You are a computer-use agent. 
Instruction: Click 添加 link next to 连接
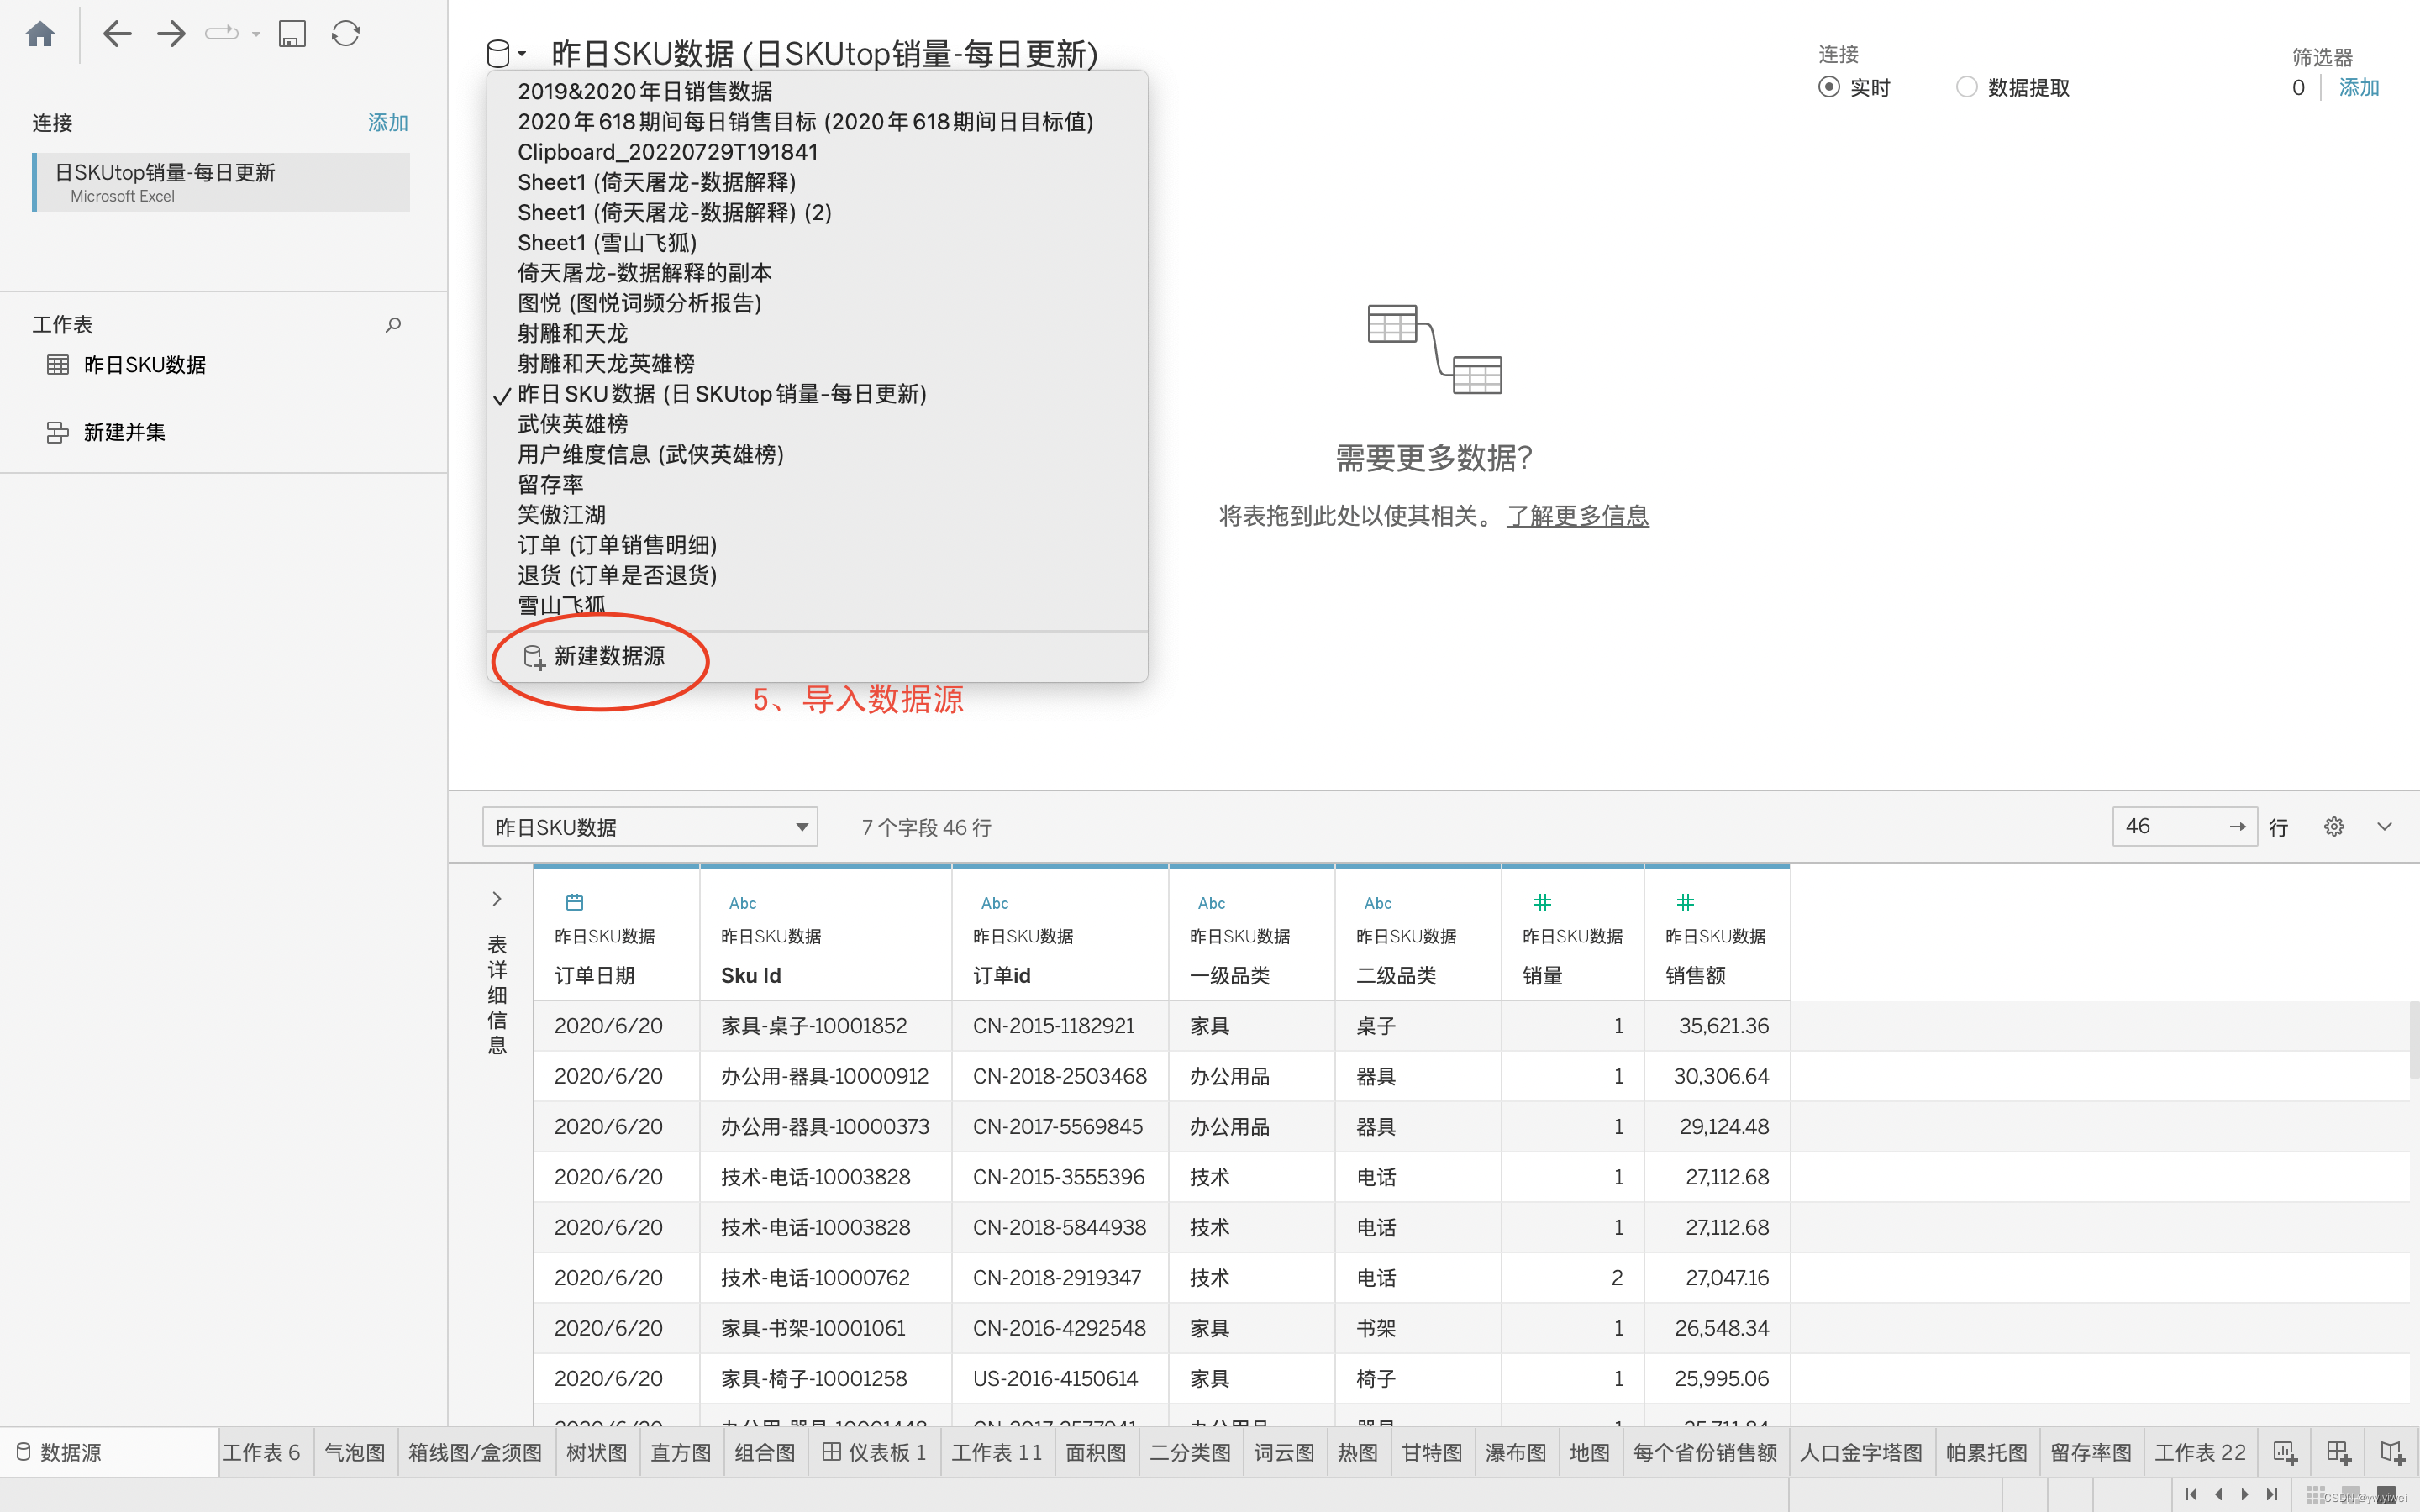click(x=388, y=123)
